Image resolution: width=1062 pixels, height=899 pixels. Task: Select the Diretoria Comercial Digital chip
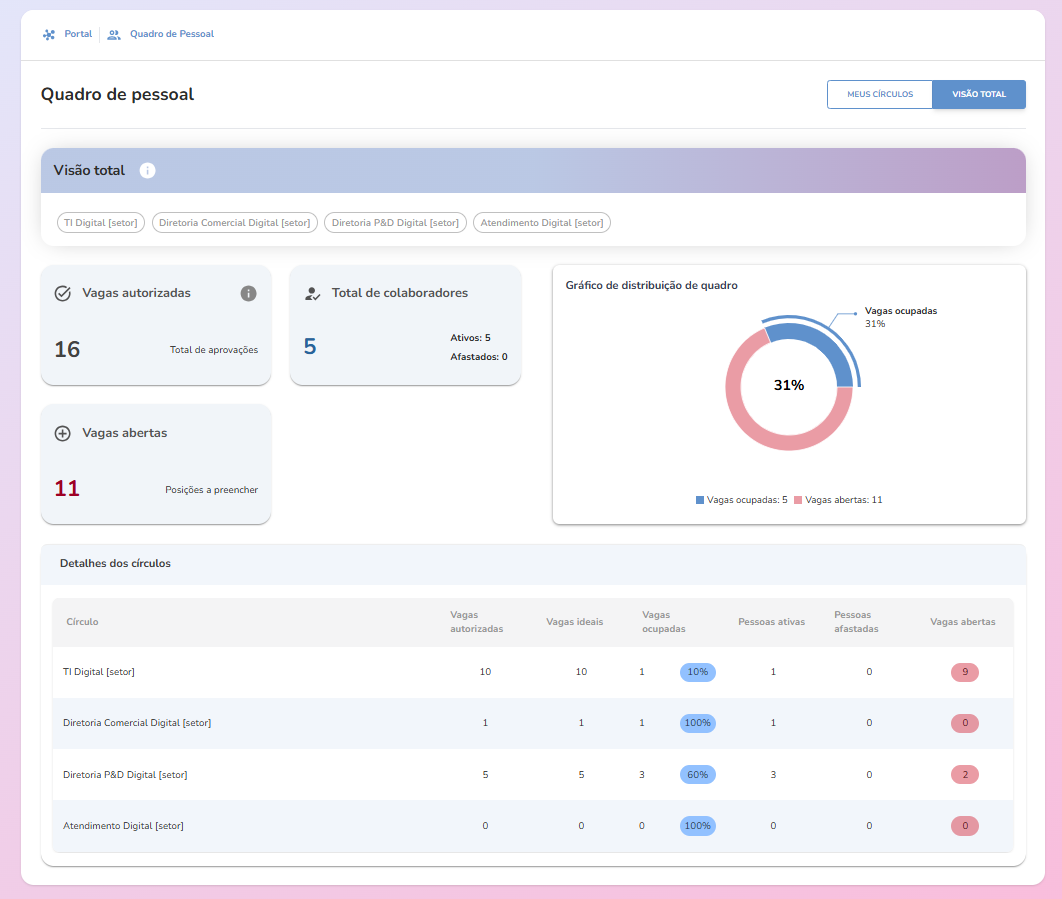pos(235,223)
